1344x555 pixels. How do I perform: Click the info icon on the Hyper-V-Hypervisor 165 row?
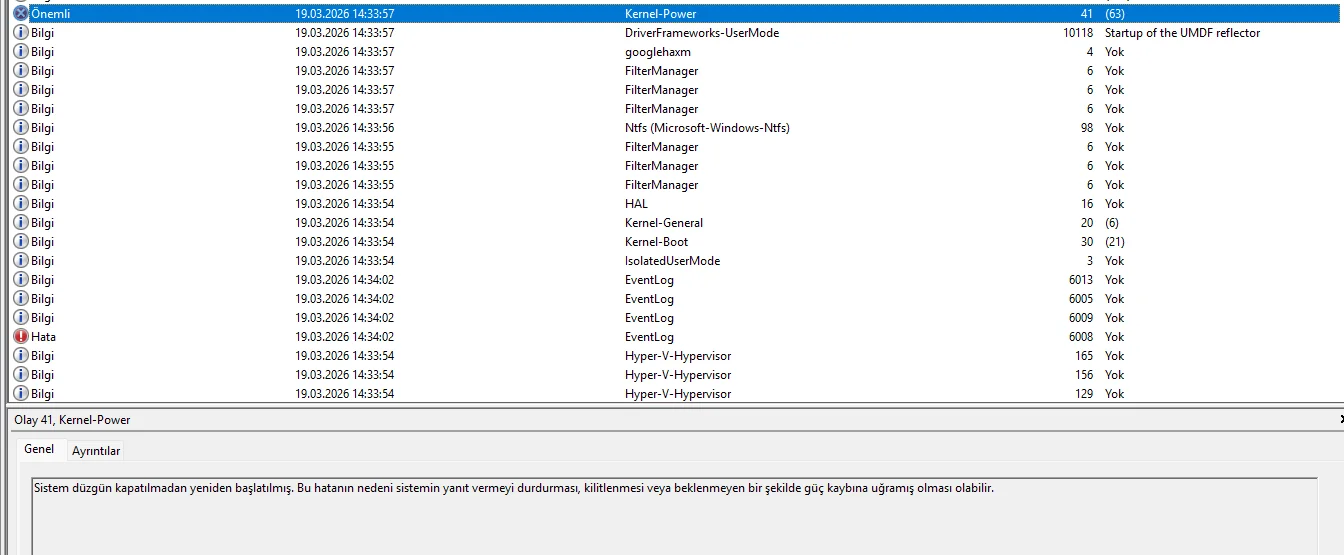point(21,356)
